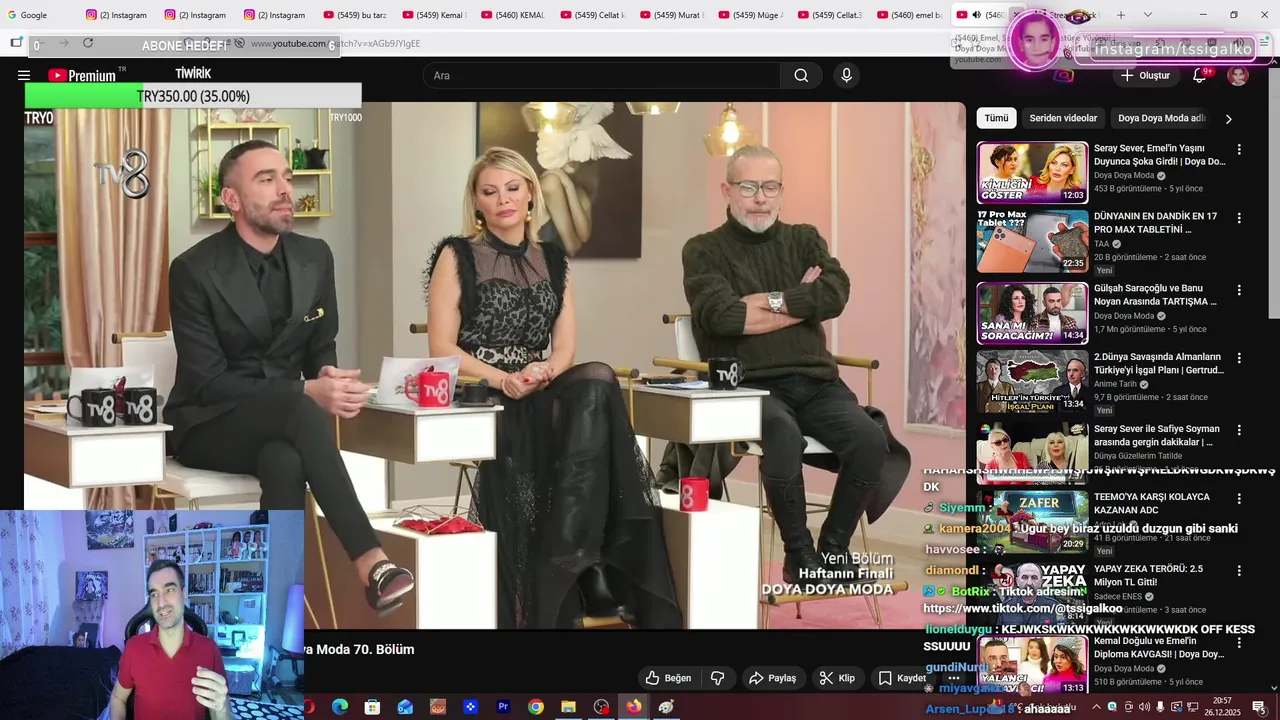Switch to the first Instagram browser tab
The height and width of the screenshot is (720, 1280).
click(117, 15)
